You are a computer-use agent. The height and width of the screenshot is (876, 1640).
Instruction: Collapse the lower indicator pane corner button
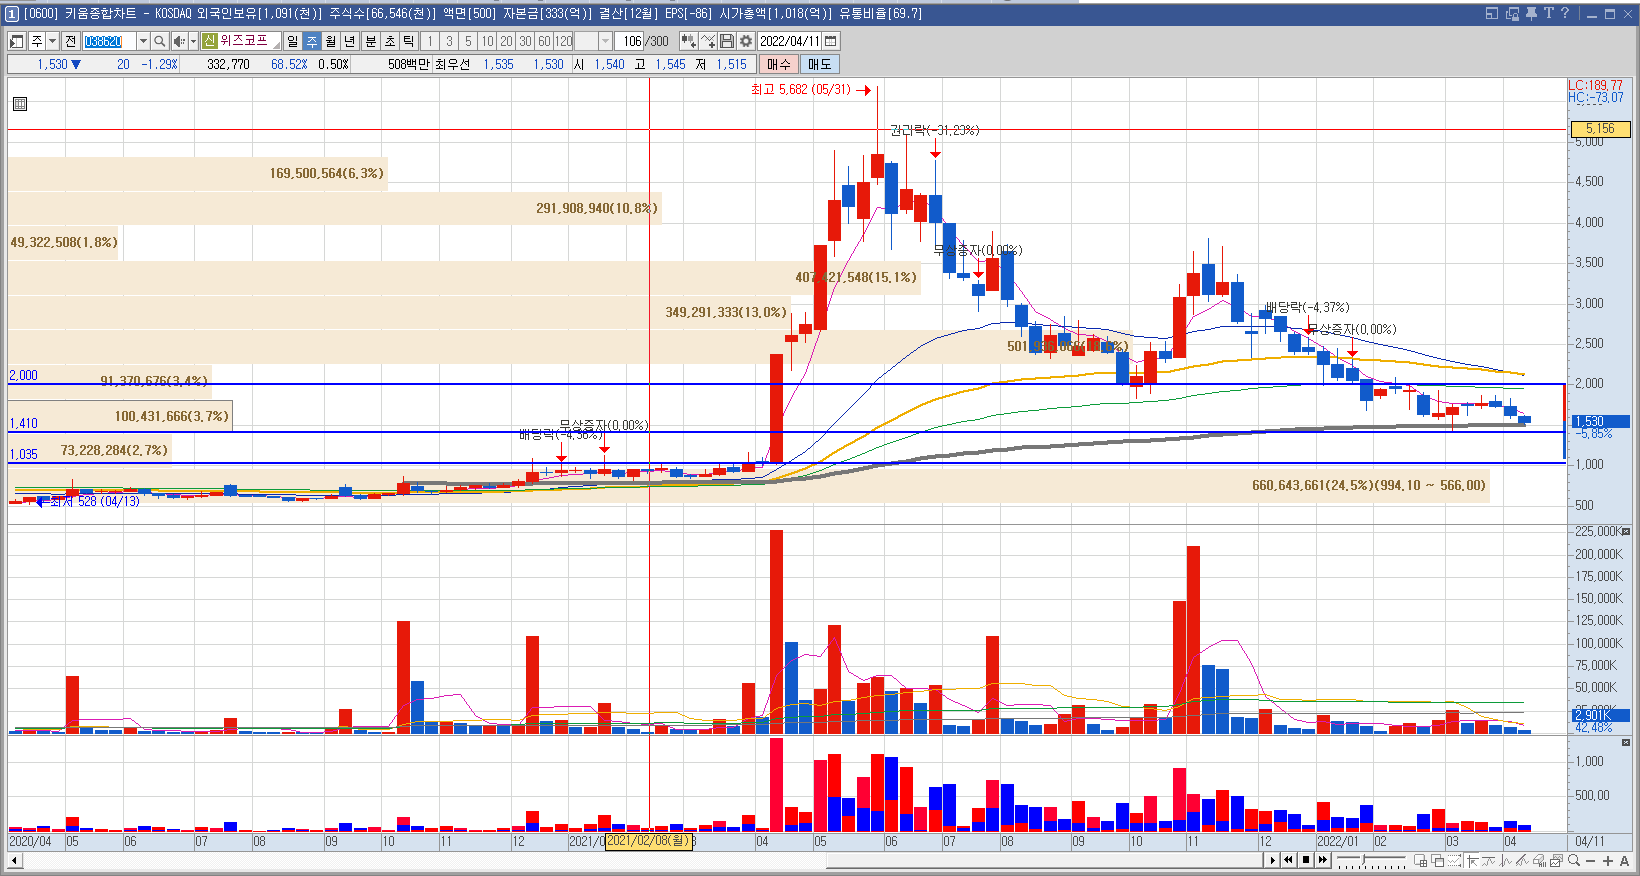(x=1625, y=743)
